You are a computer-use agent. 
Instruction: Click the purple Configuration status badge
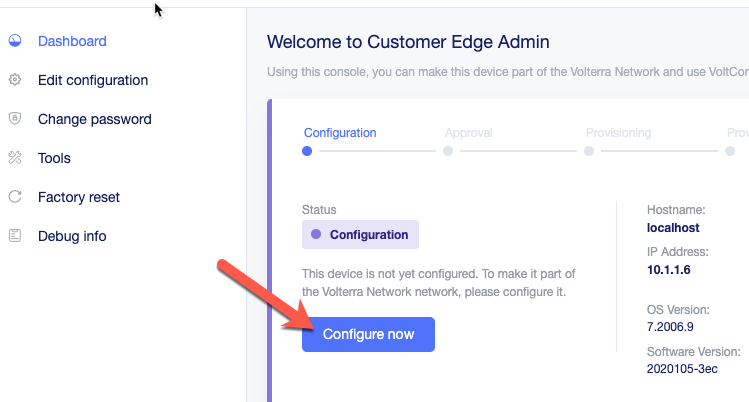click(x=360, y=235)
